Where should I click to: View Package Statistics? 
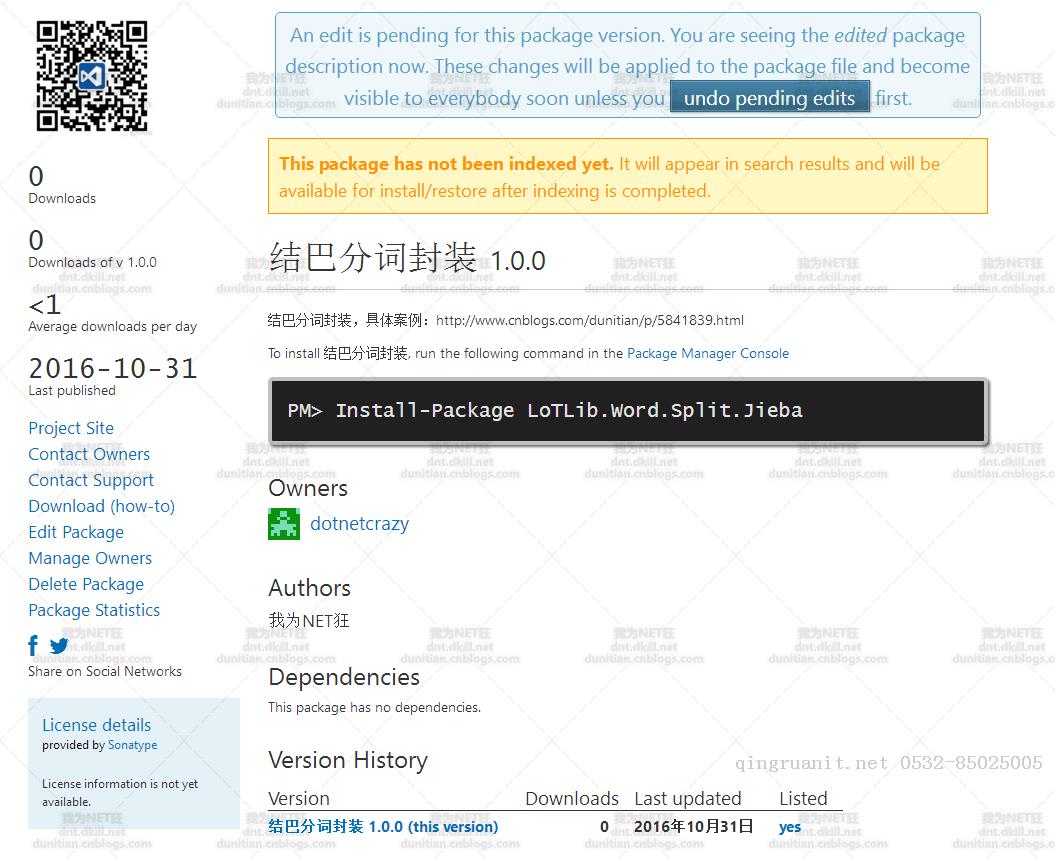pyautogui.click(x=94, y=610)
